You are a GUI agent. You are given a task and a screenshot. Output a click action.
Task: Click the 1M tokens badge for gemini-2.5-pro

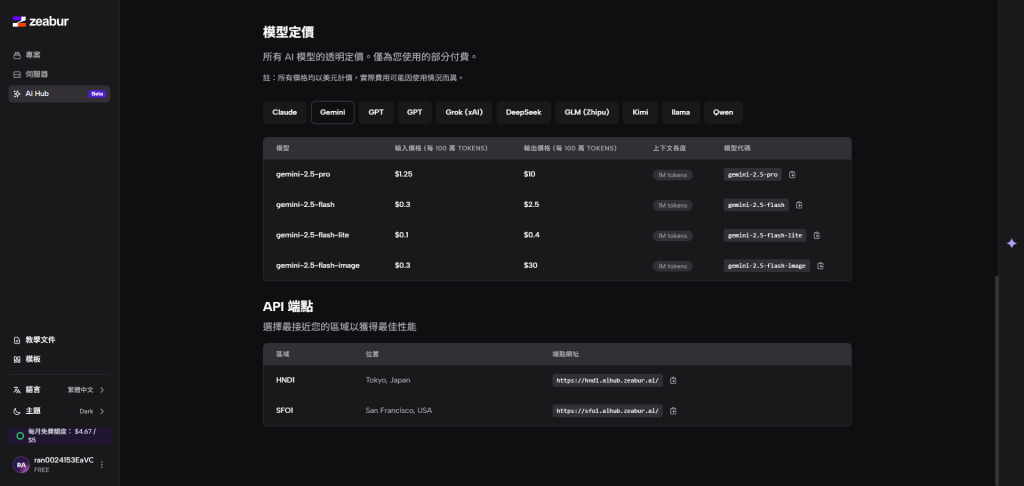(x=673, y=175)
